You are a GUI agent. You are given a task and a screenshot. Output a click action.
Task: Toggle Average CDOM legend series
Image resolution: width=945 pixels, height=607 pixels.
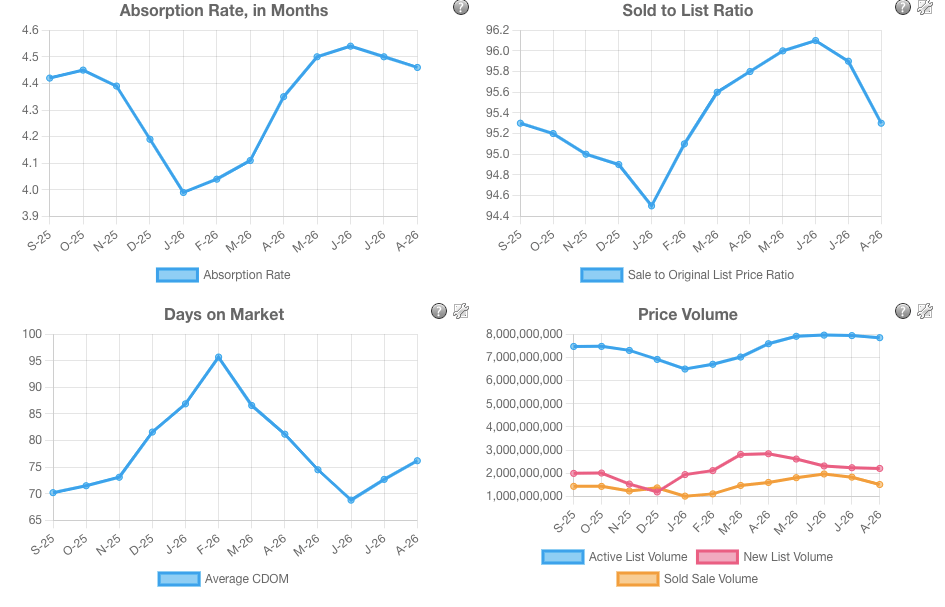tap(224, 579)
